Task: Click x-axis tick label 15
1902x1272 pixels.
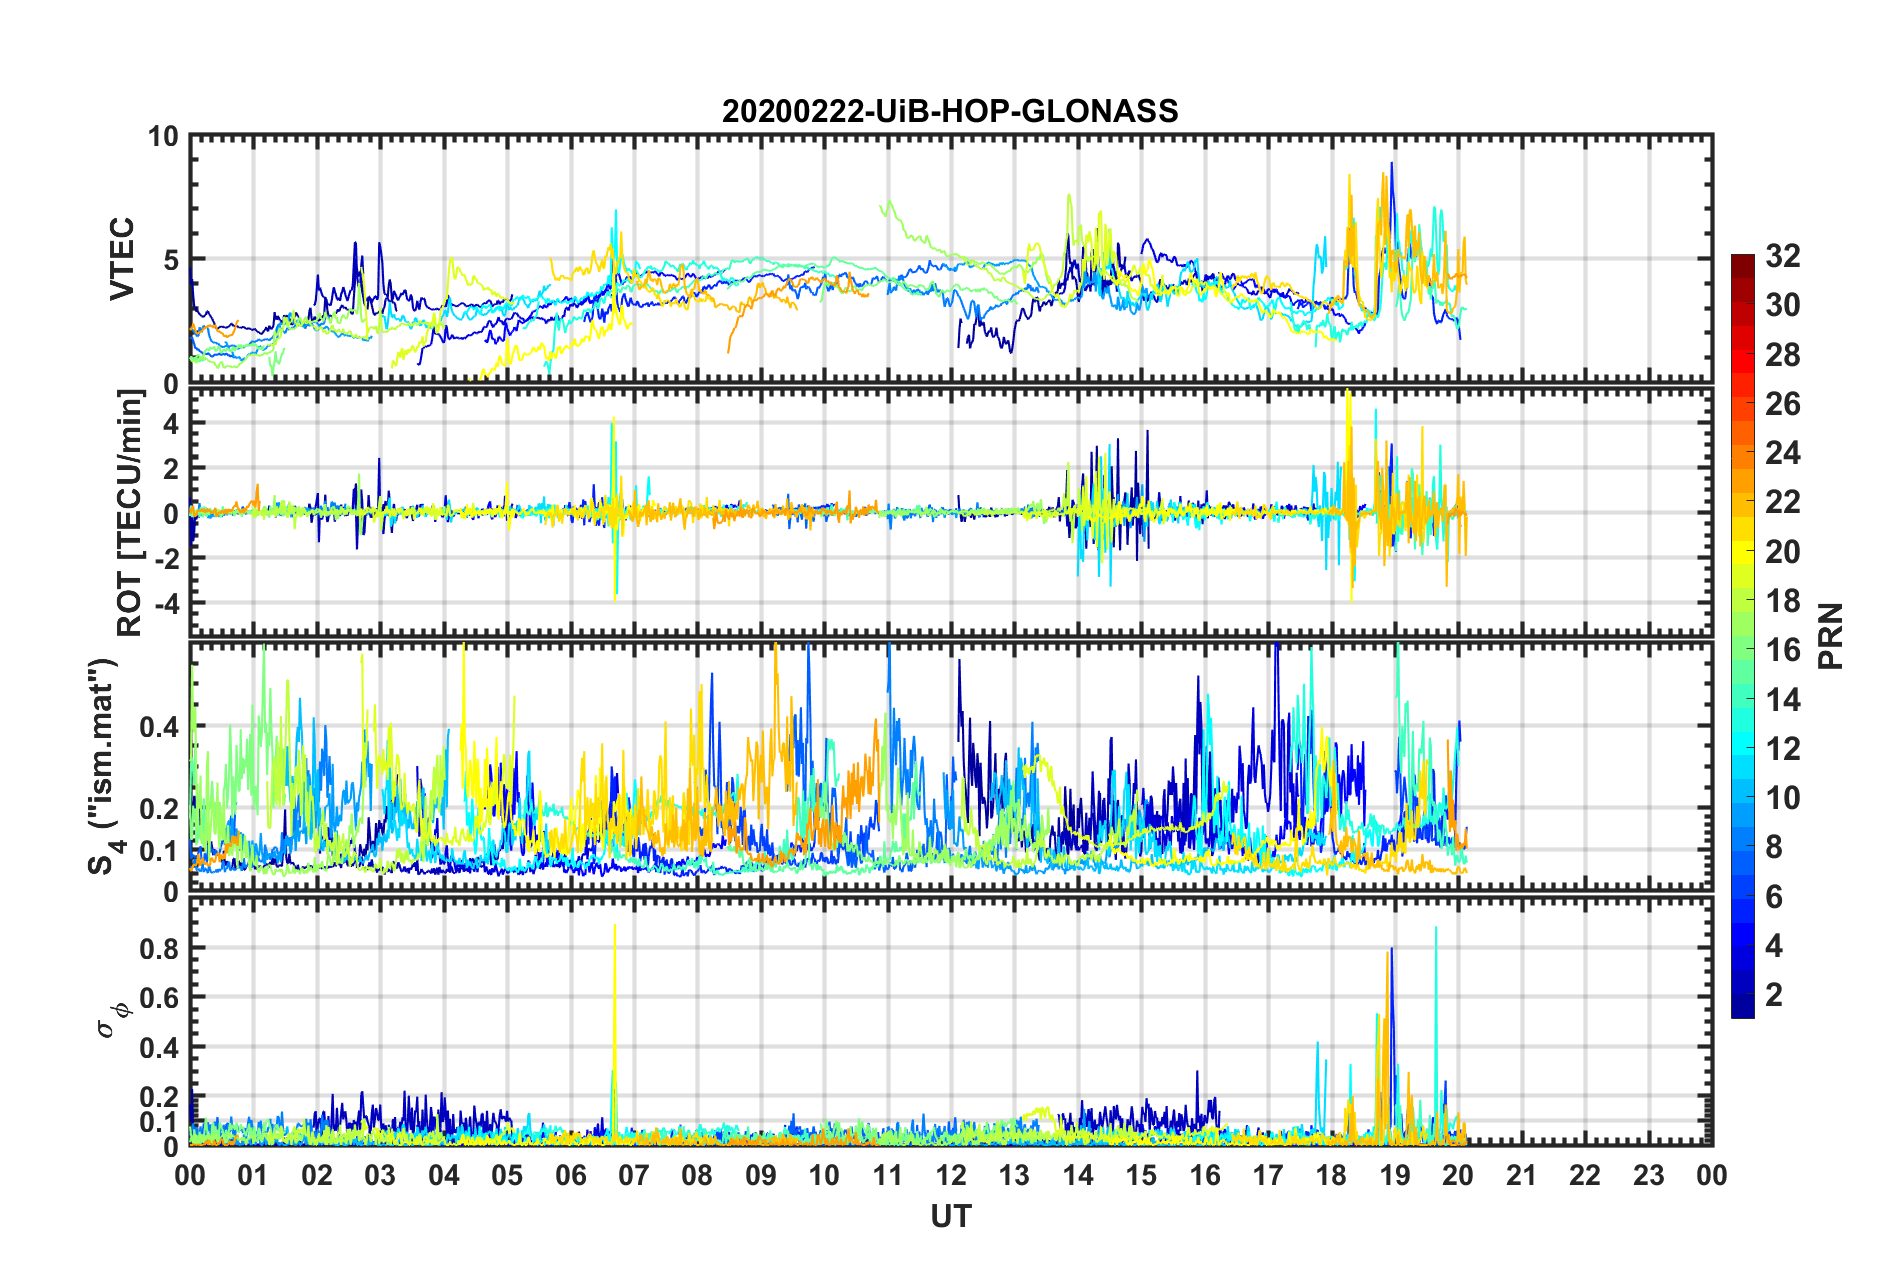Action: pyautogui.click(x=1141, y=1175)
